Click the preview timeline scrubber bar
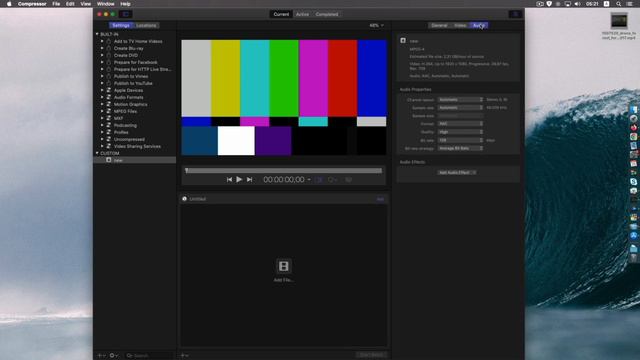The height and width of the screenshot is (360, 640). pyautogui.click(x=284, y=171)
